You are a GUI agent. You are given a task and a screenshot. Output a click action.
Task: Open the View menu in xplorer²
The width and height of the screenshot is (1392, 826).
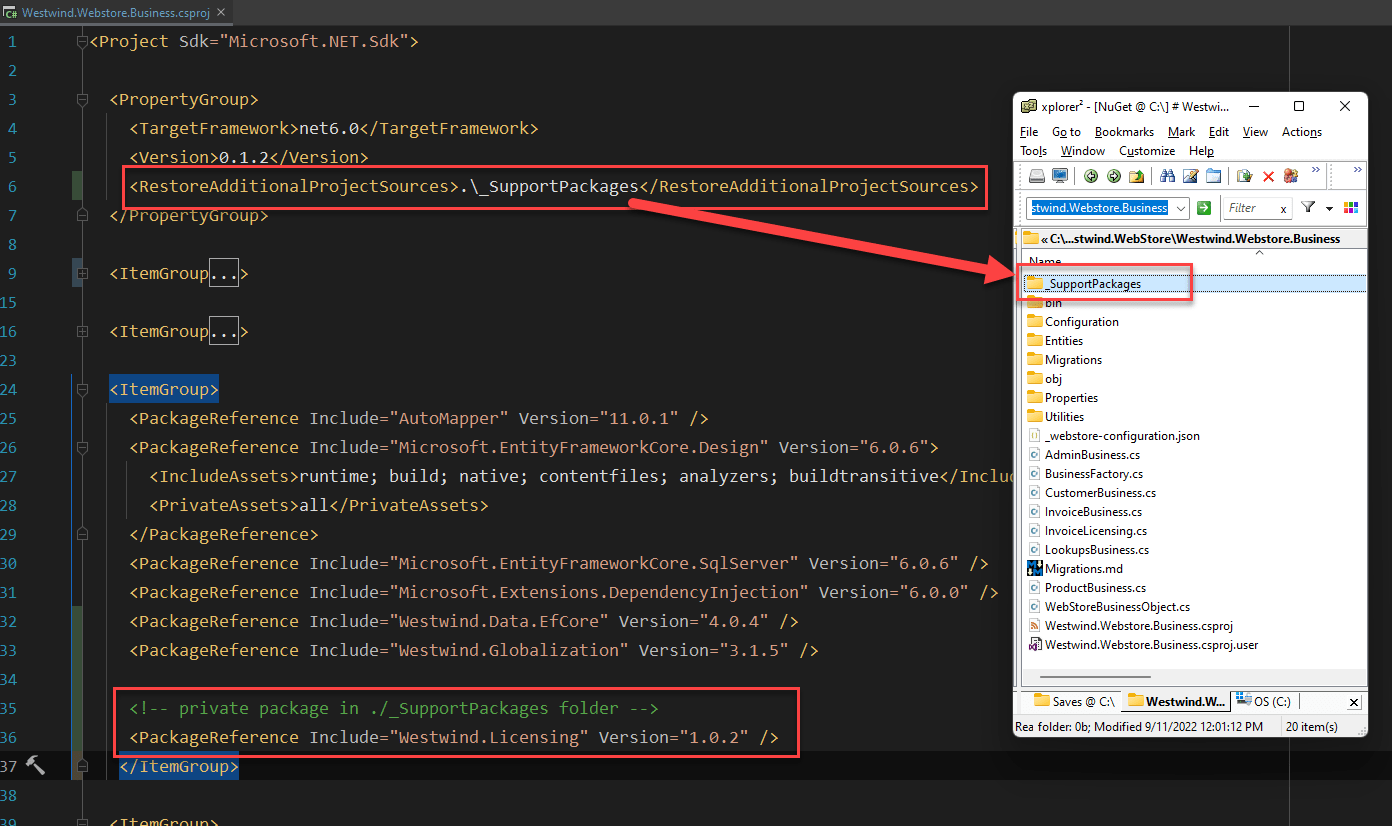coord(1255,132)
